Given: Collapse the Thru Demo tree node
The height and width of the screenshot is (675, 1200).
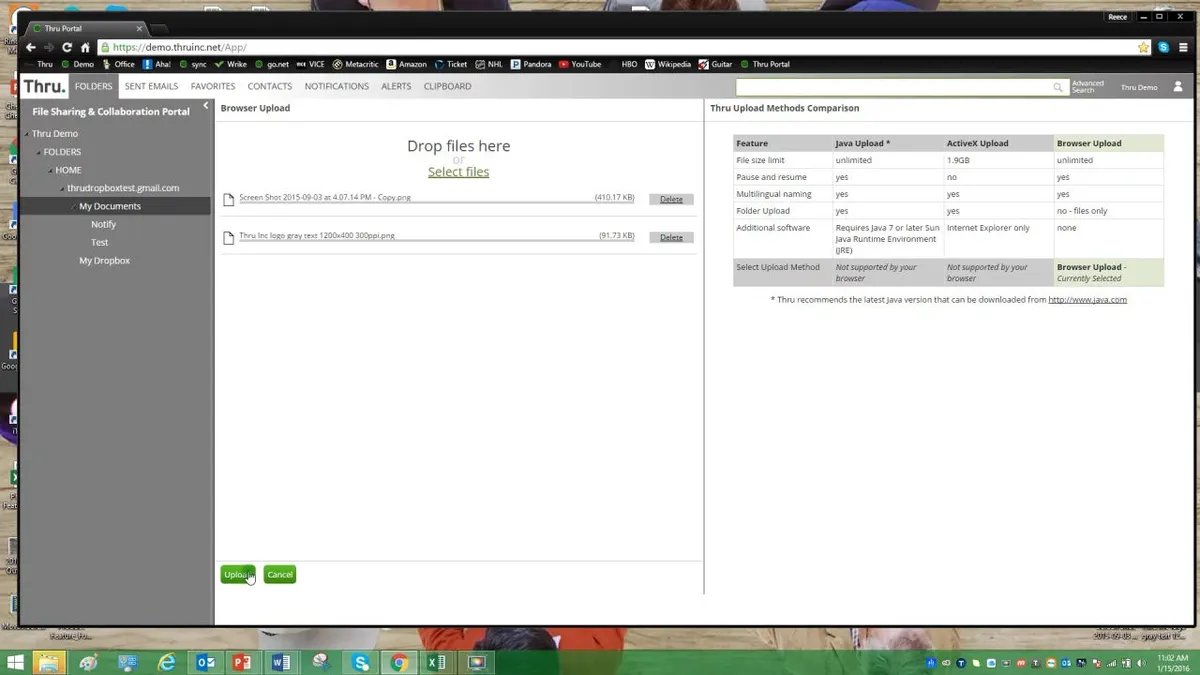Looking at the screenshot, I should (27, 134).
